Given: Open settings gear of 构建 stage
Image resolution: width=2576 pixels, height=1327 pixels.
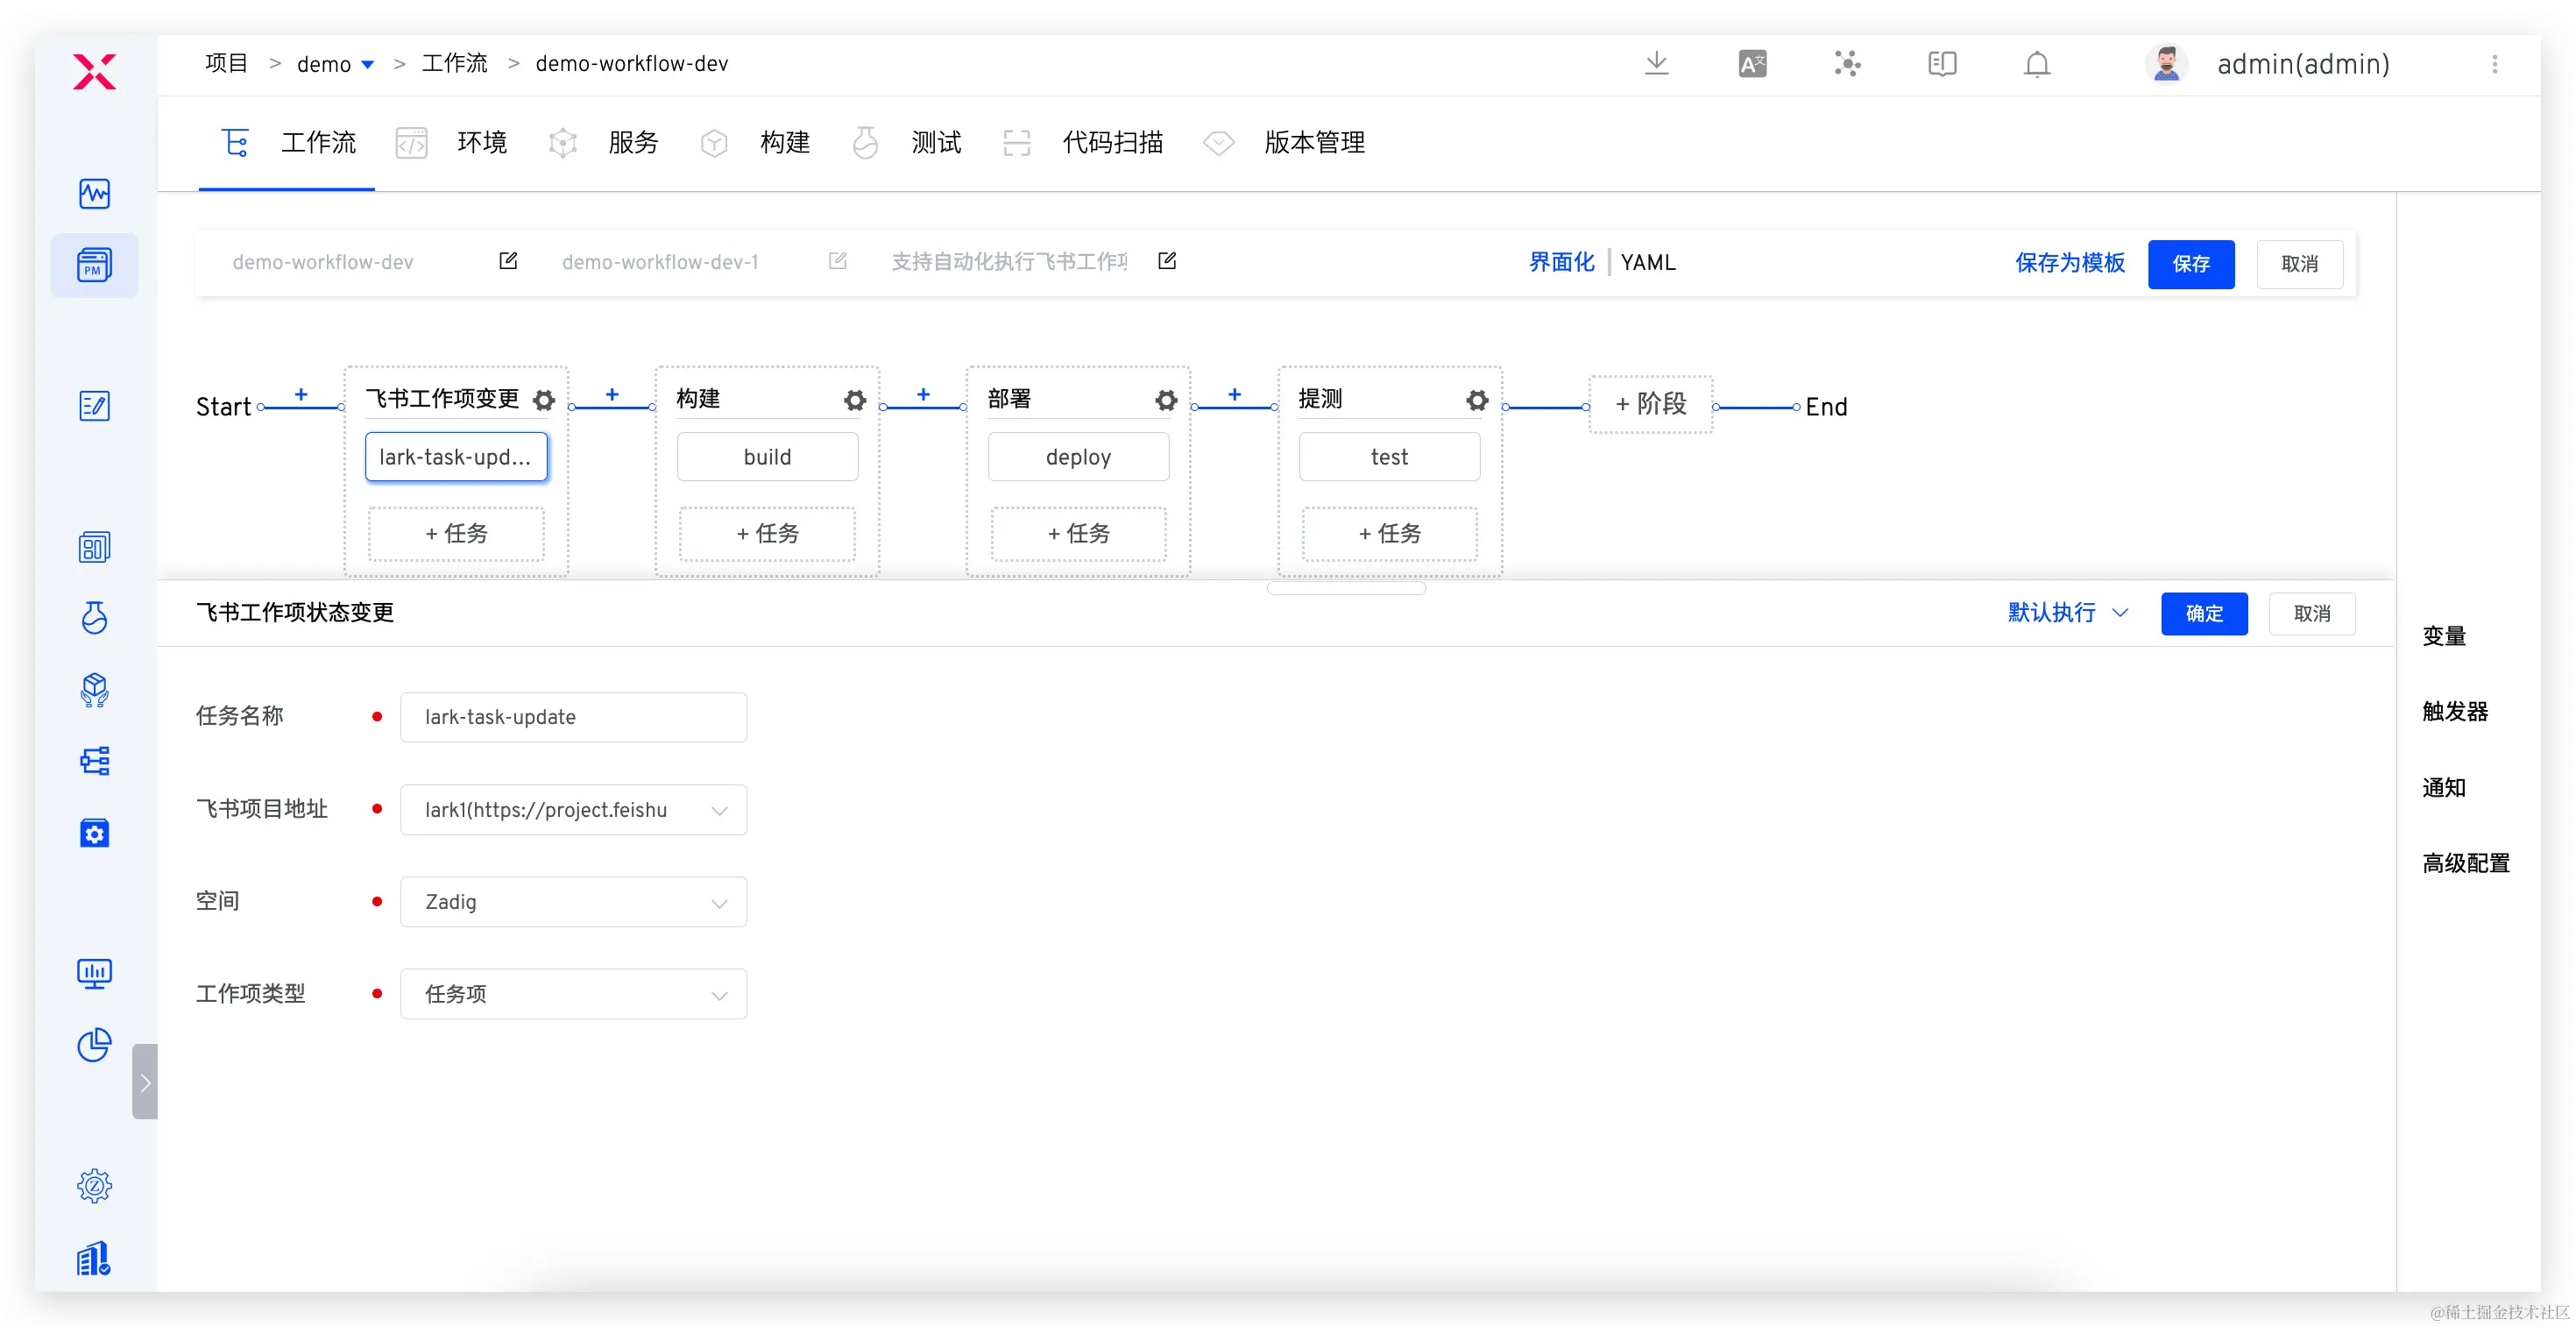Looking at the screenshot, I should 855,400.
